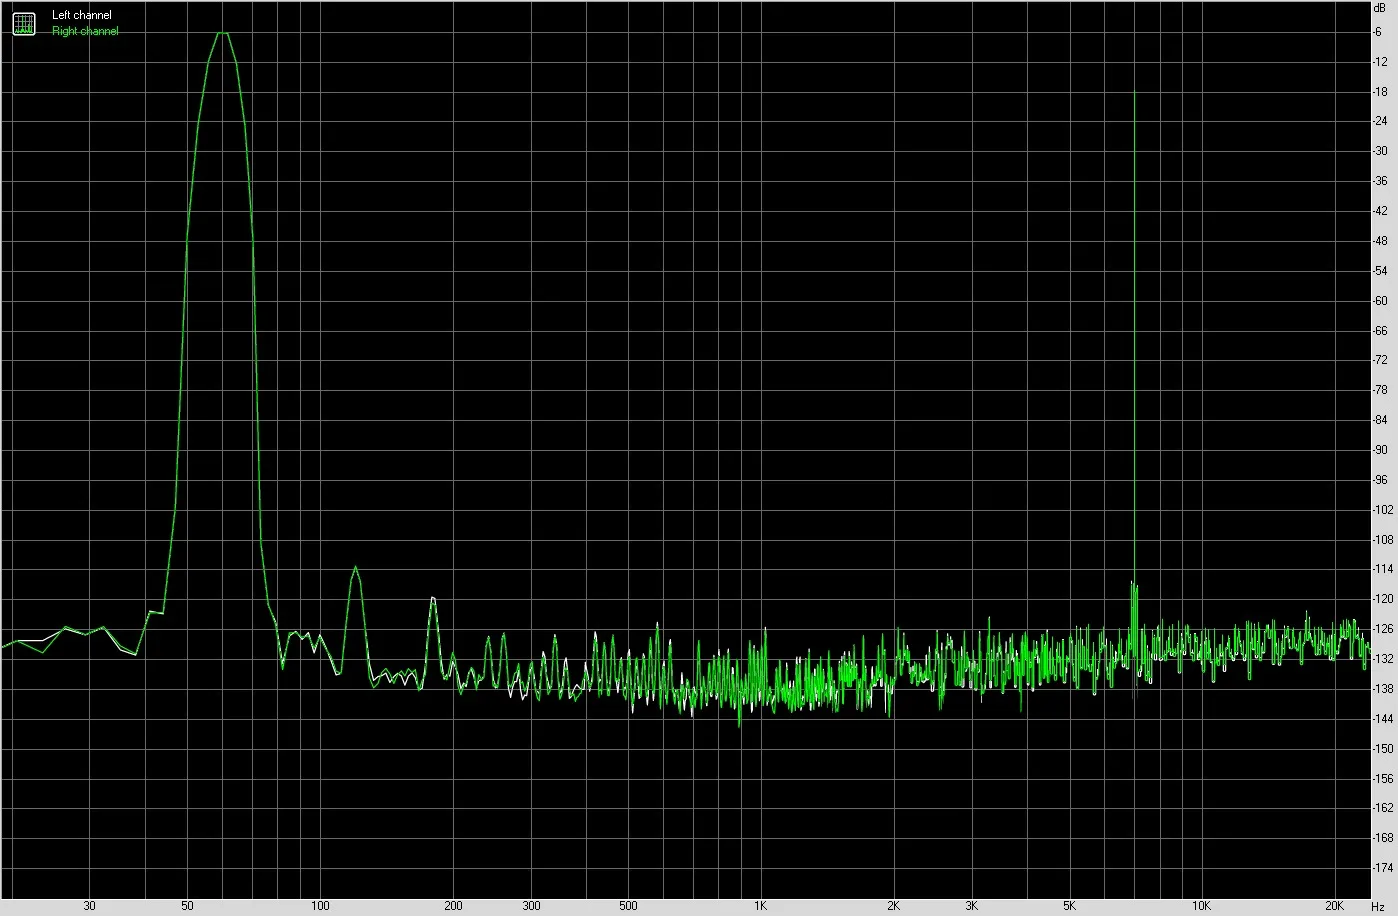This screenshot has width=1398, height=916.
Task: Click the -30 value on the dB axis
Action: [x=1381, y=152]
